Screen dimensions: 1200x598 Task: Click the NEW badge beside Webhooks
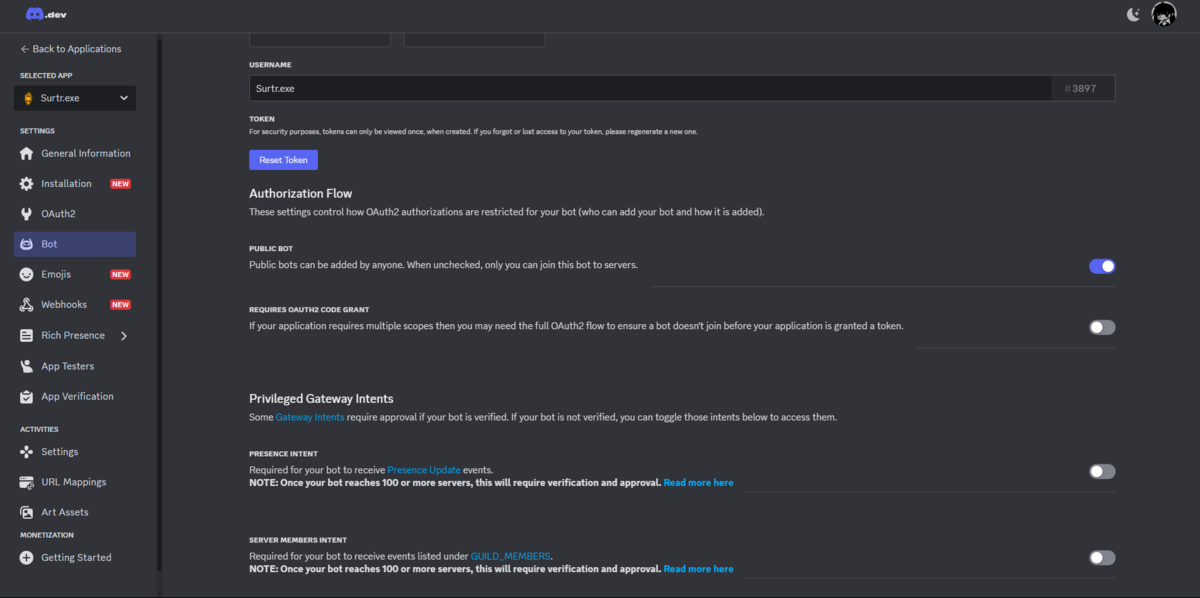tap(120, 305)
